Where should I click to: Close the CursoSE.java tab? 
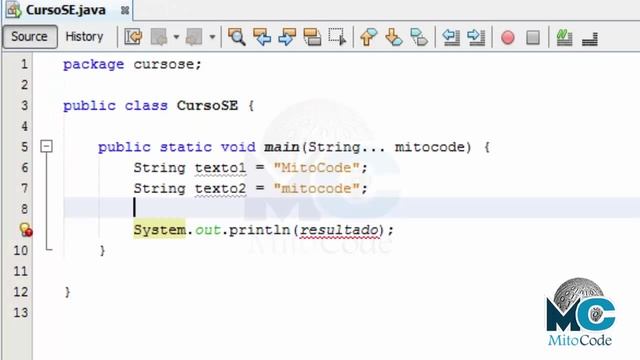click(x=125, y=11)
